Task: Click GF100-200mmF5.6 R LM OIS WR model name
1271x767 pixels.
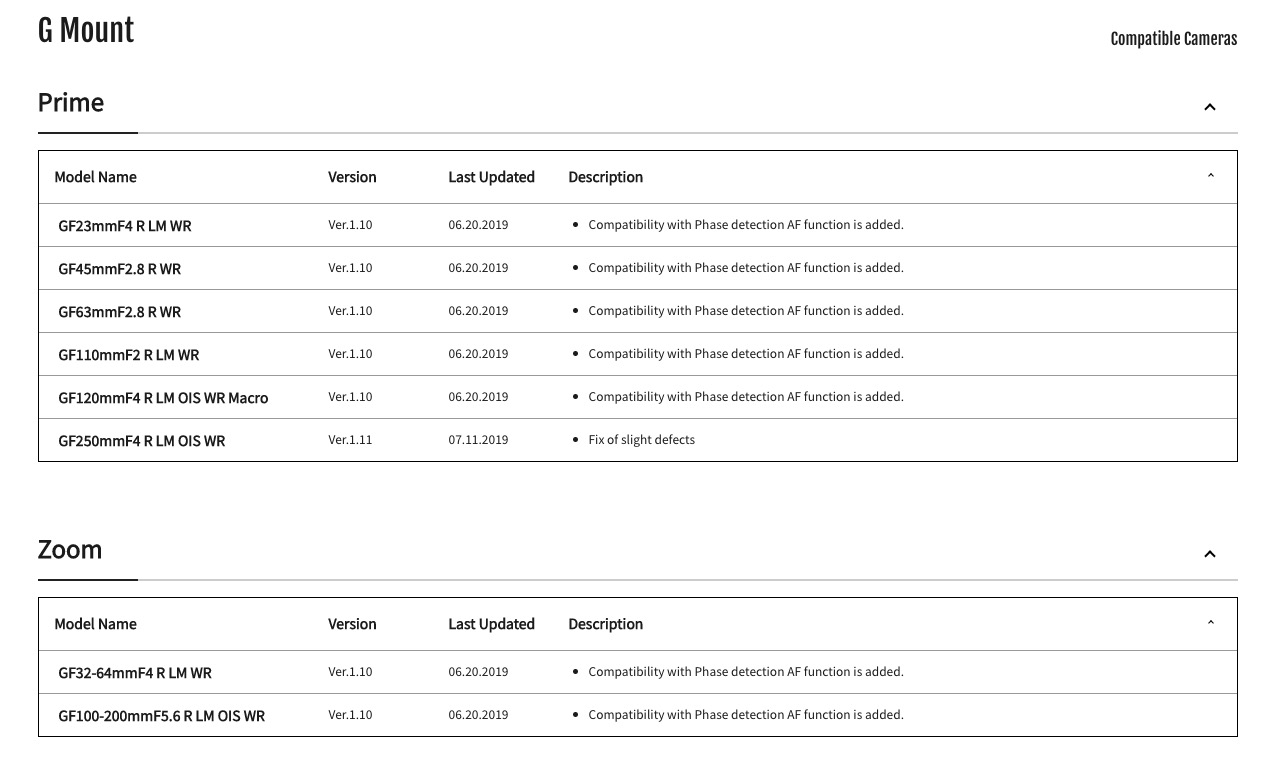Action: point(162,716)
